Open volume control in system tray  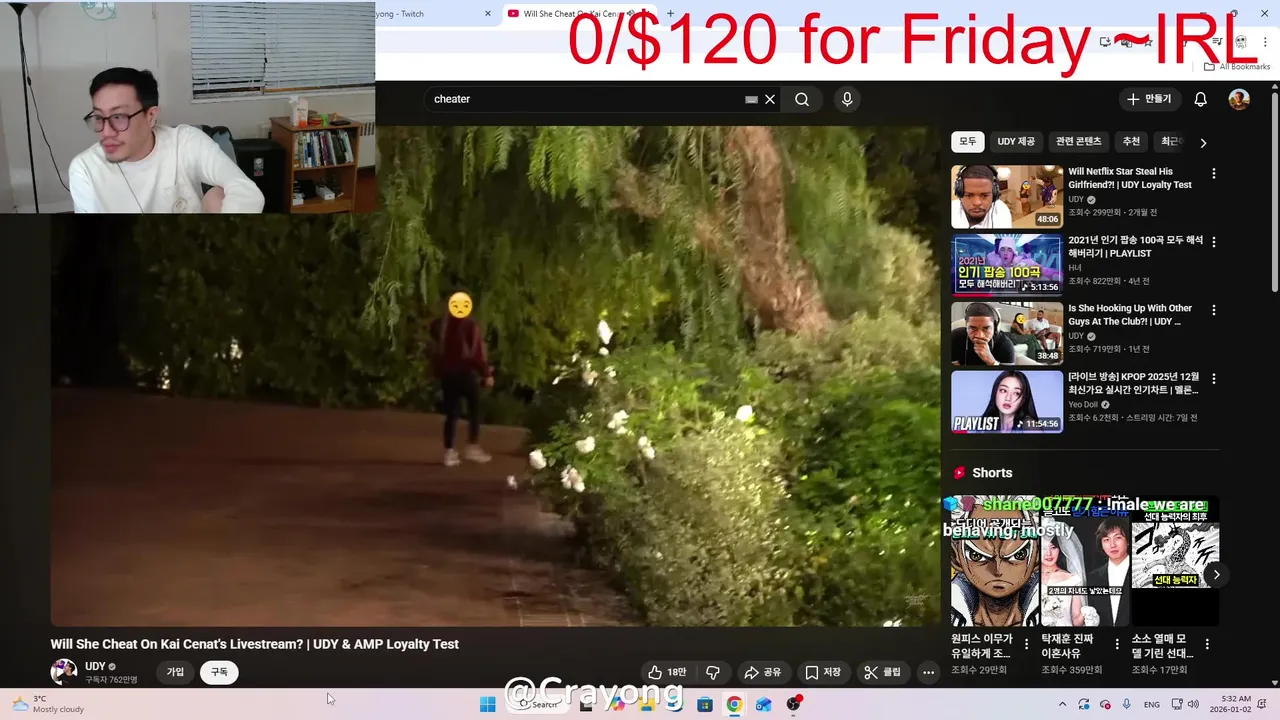[1193, 704]
